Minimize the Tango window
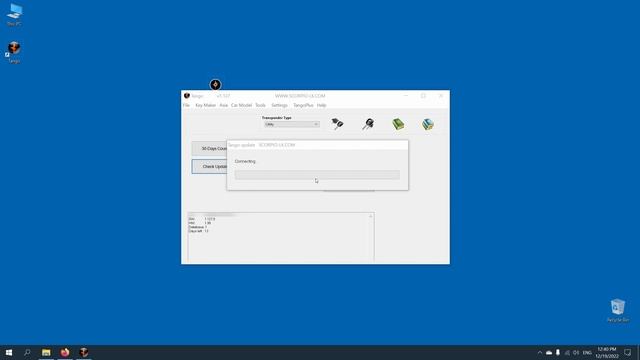640x360 pixels. click(x=406, y=96)
